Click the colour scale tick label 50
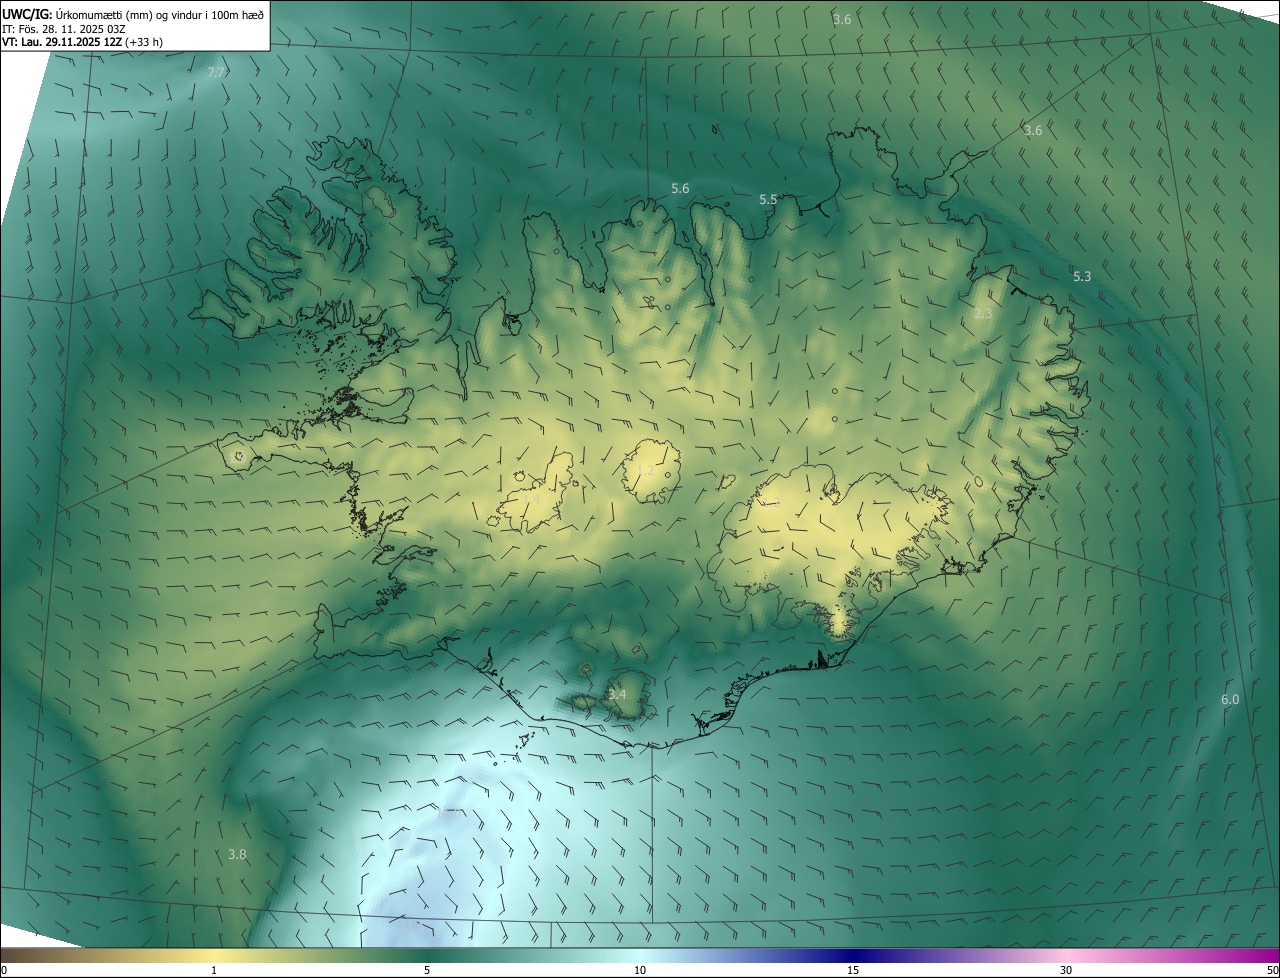 1271,971
